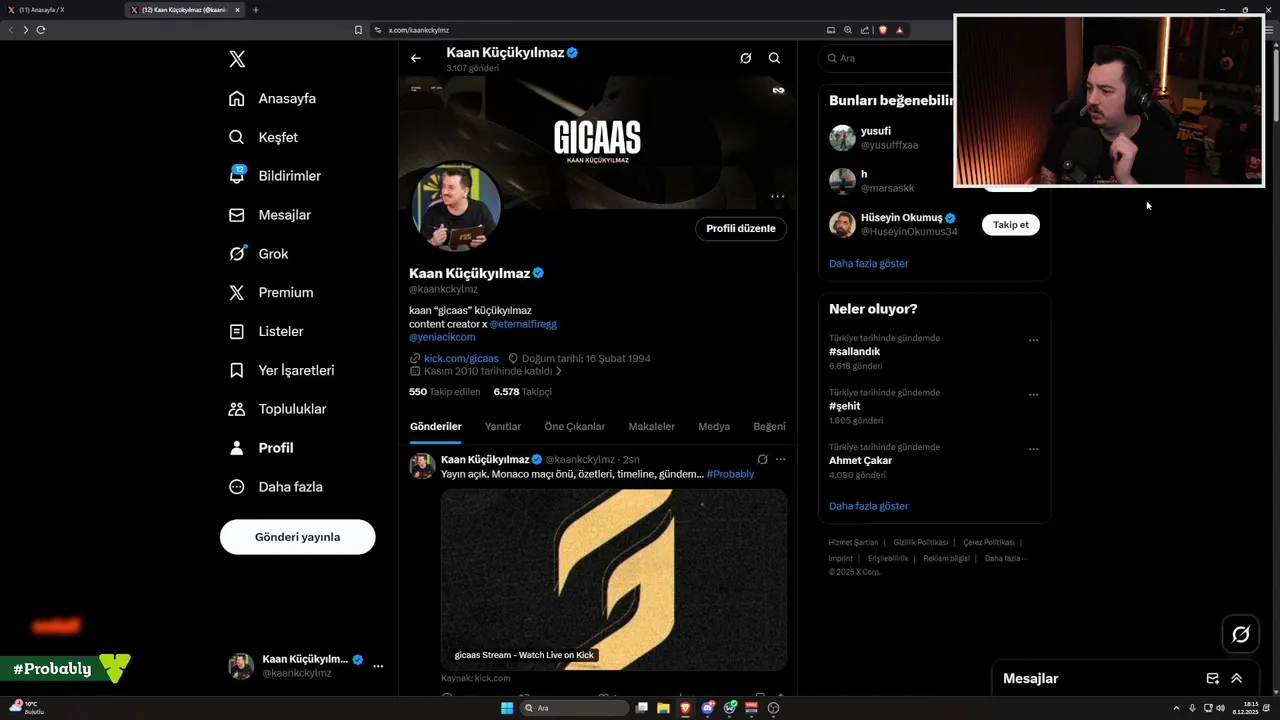The width and height of the screenshot is (1280, 720).
Task: Expand the join date details chevron
Action: point(559,371)
